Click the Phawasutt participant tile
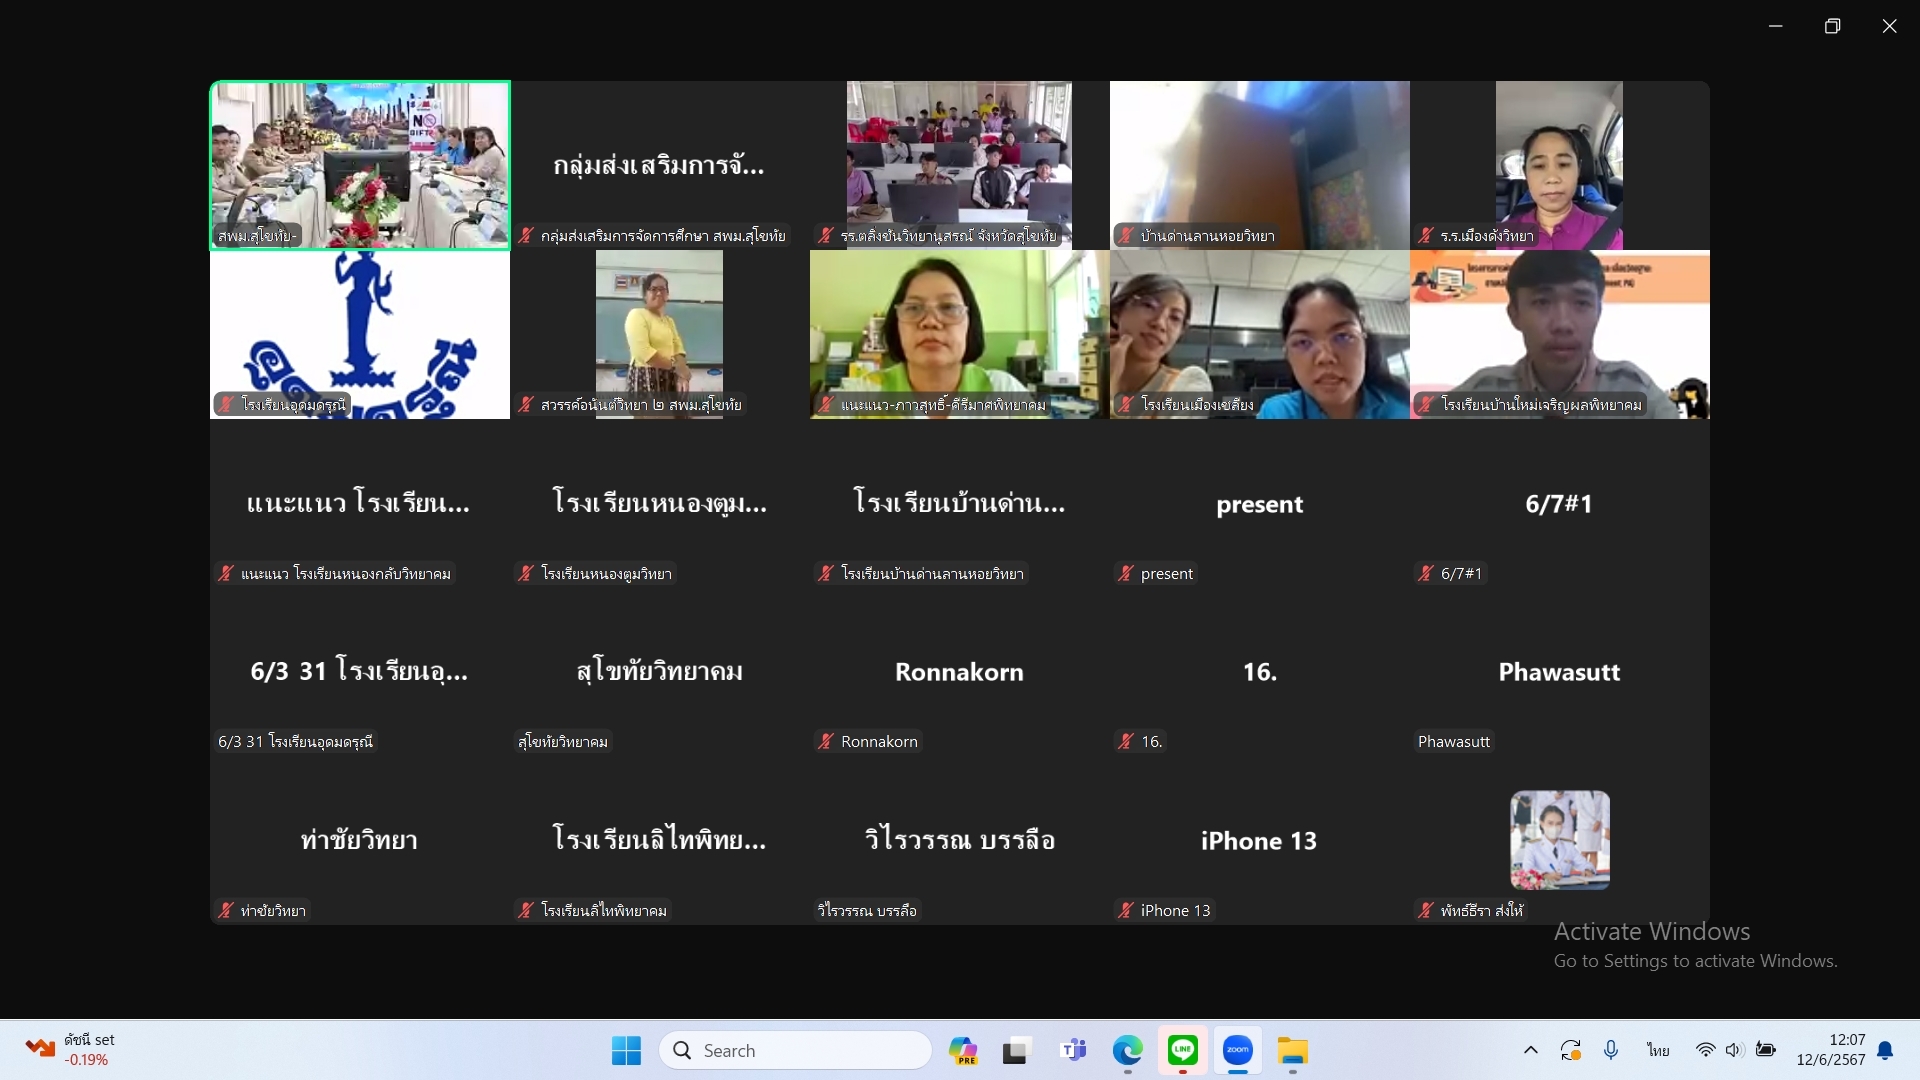The width and height of the screenshot is (1920, 1080). [x=1559, y=672]
